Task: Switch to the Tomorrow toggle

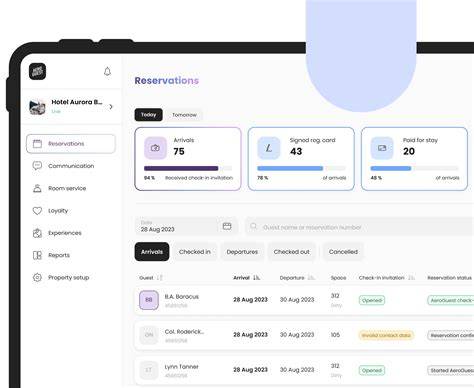Action: click(184, 115)
